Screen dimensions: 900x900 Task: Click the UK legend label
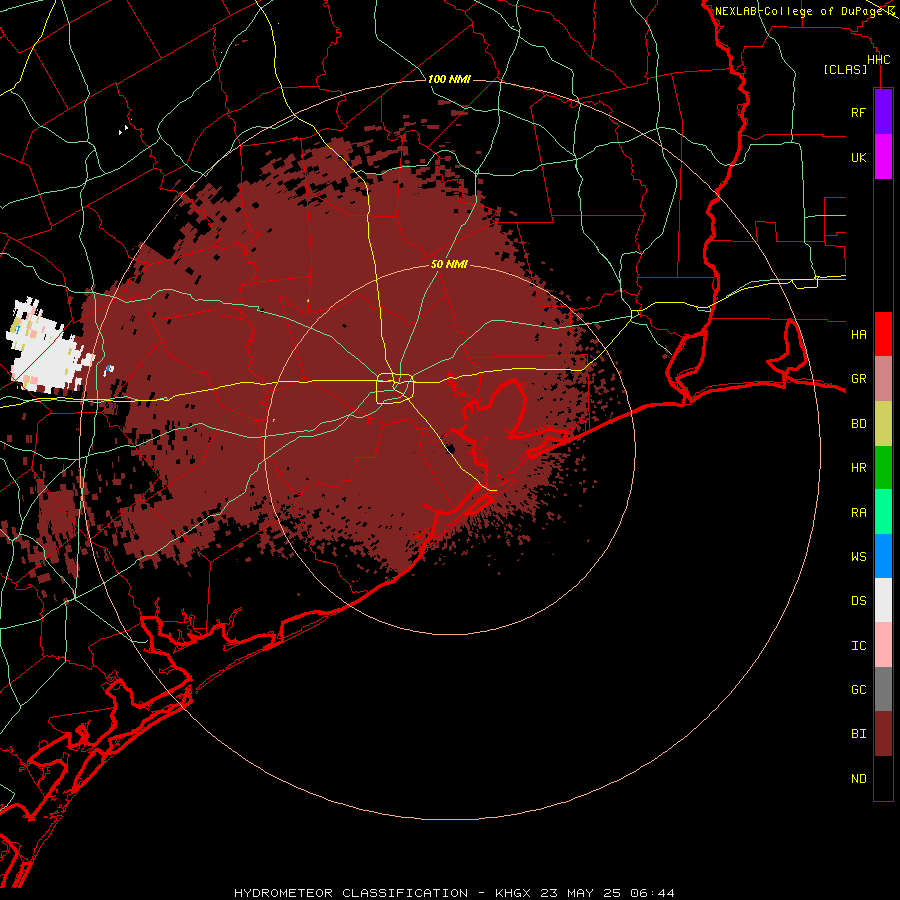pyautogui.click(x=858, y=157)
